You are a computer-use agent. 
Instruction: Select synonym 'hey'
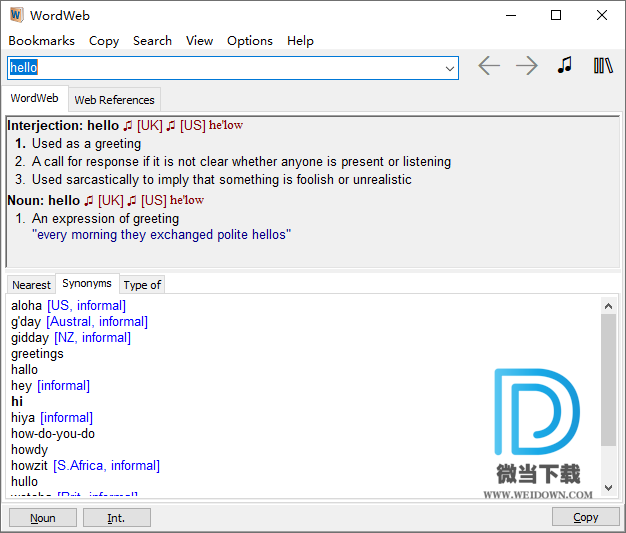tap(21, 386)
